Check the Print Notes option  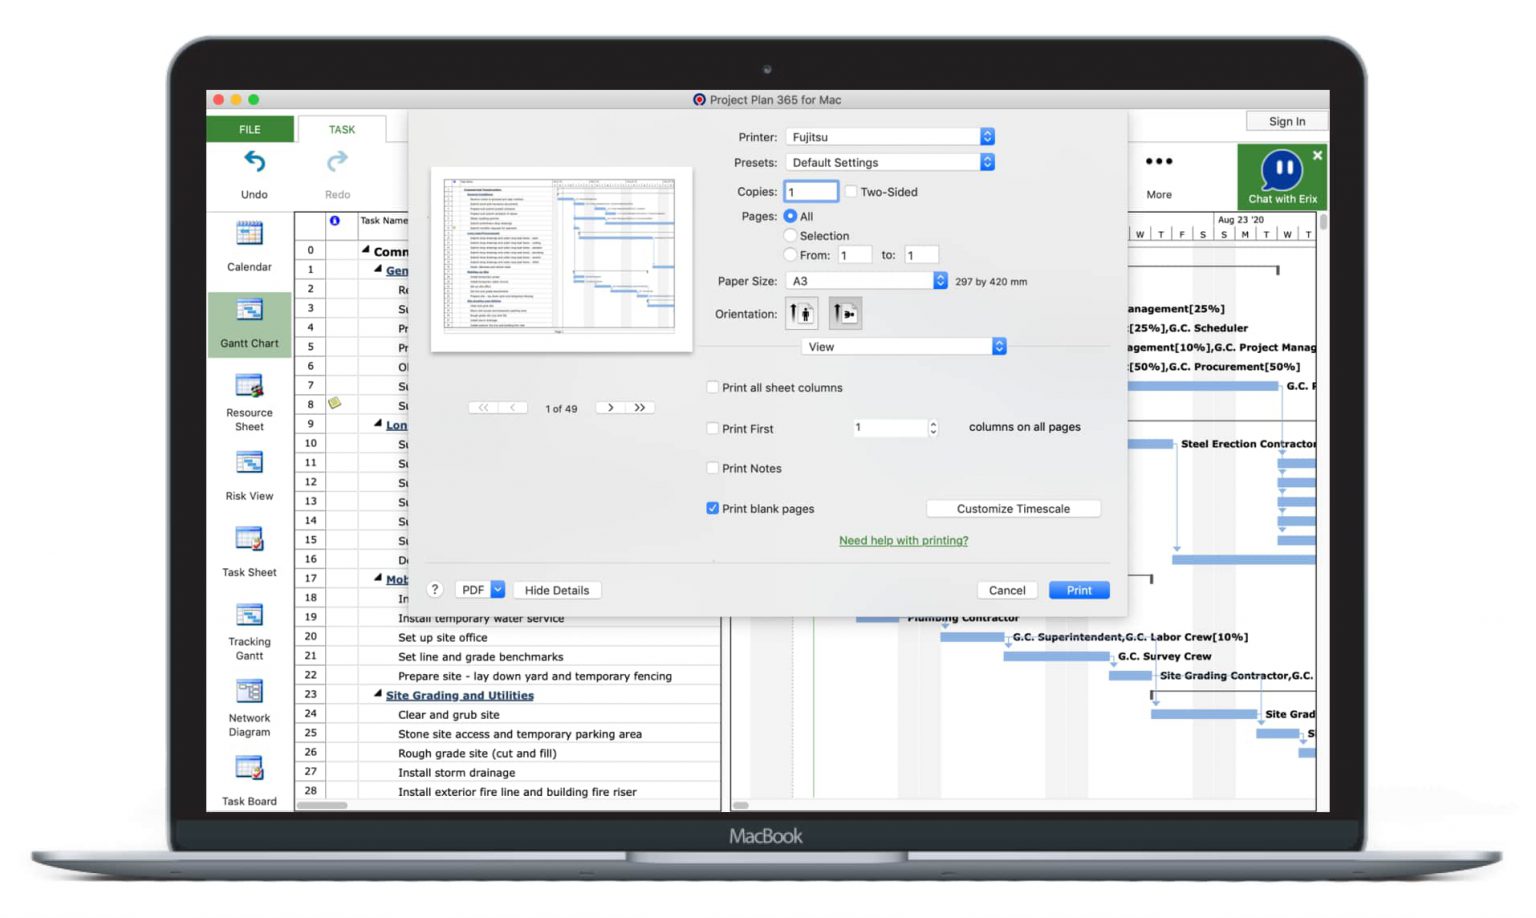pos(713,468)
